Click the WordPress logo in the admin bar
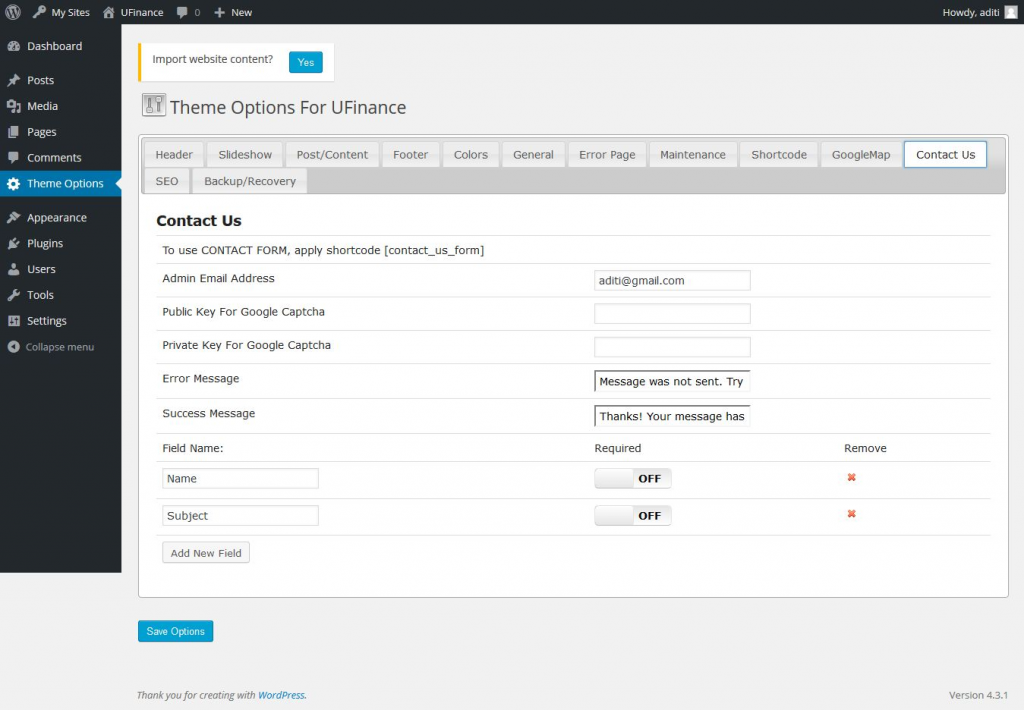 point(13,11)
